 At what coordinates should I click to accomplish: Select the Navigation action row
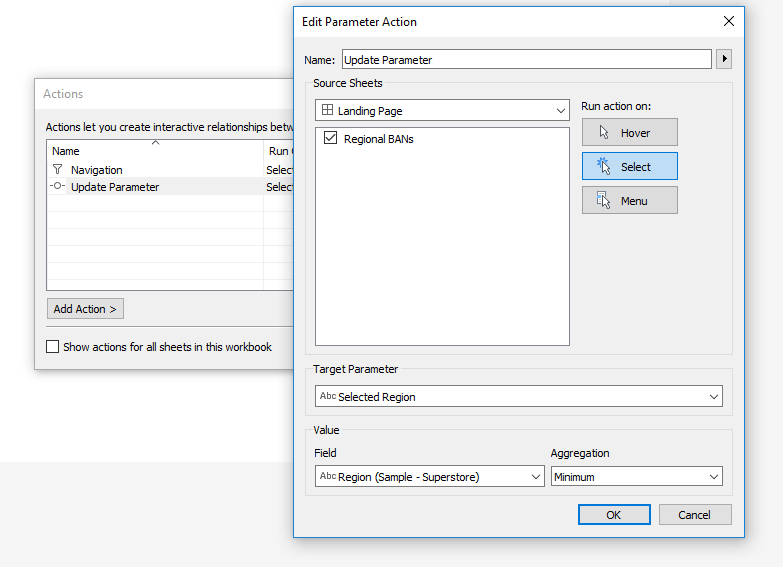click(x=170, y=170)
